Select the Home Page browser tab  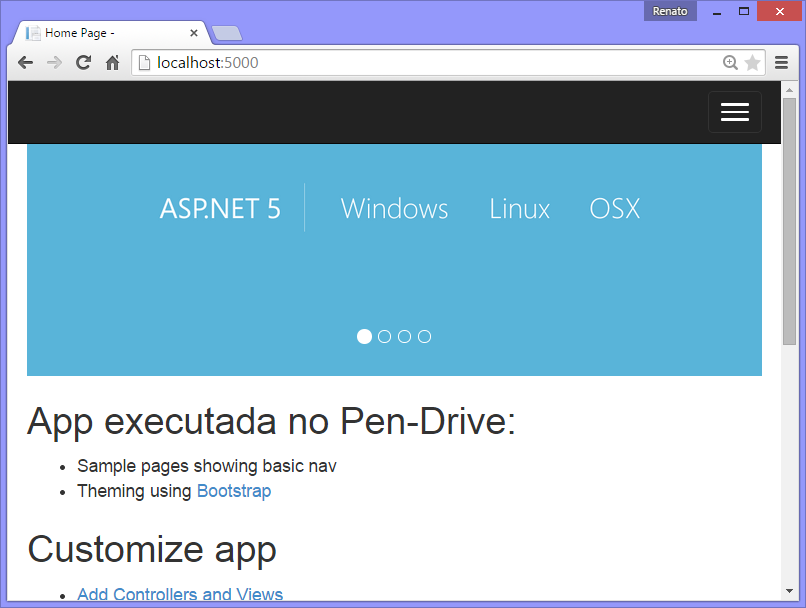click(111, 33)
